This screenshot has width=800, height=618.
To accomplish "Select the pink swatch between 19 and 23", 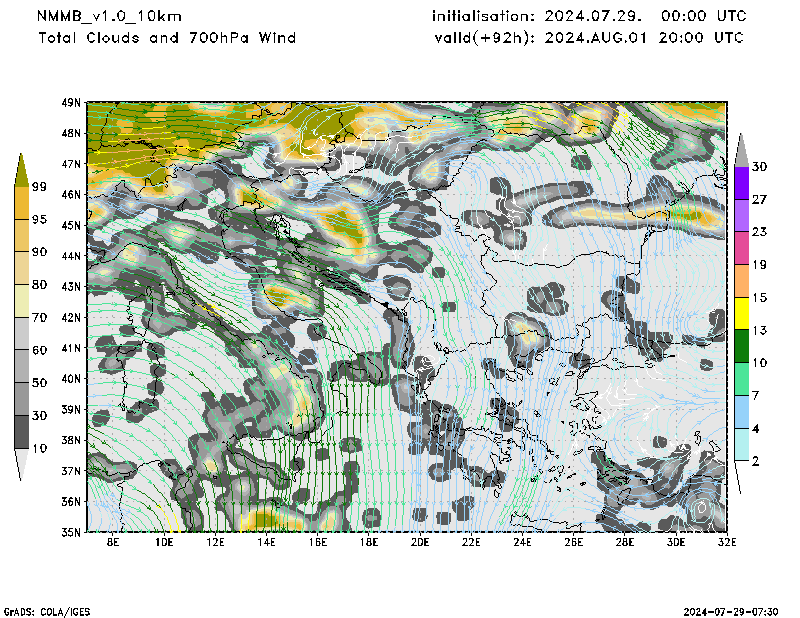I will (740, 248).
